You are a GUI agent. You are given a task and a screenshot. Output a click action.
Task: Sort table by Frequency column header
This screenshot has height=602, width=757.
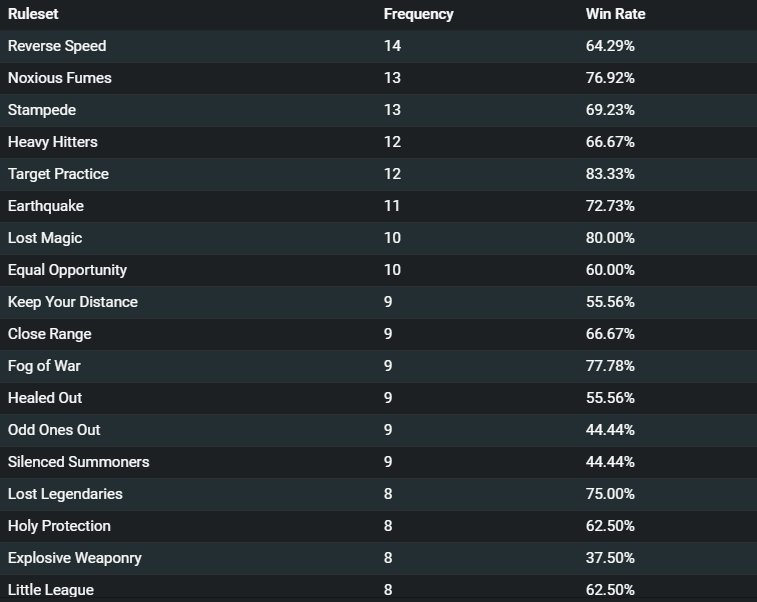[x=418, y=14]
